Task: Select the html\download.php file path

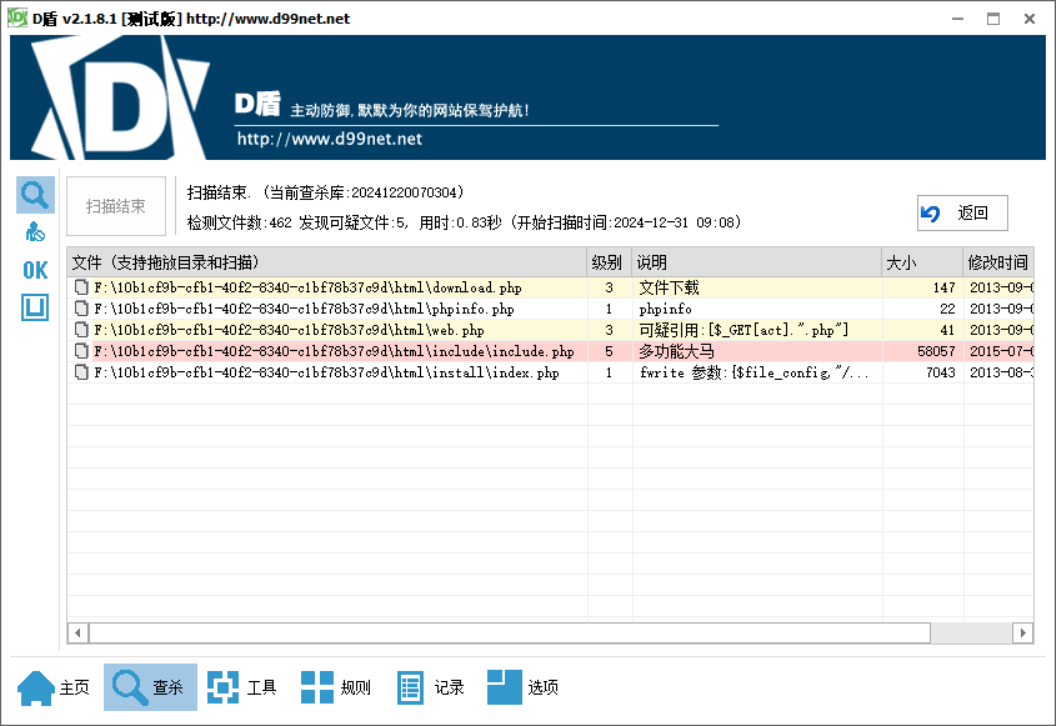Action: coord(308,288)
